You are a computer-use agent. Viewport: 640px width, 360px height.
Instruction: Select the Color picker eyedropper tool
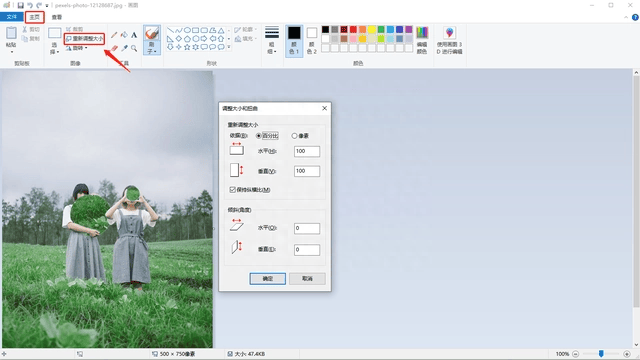tap(124, 48)
